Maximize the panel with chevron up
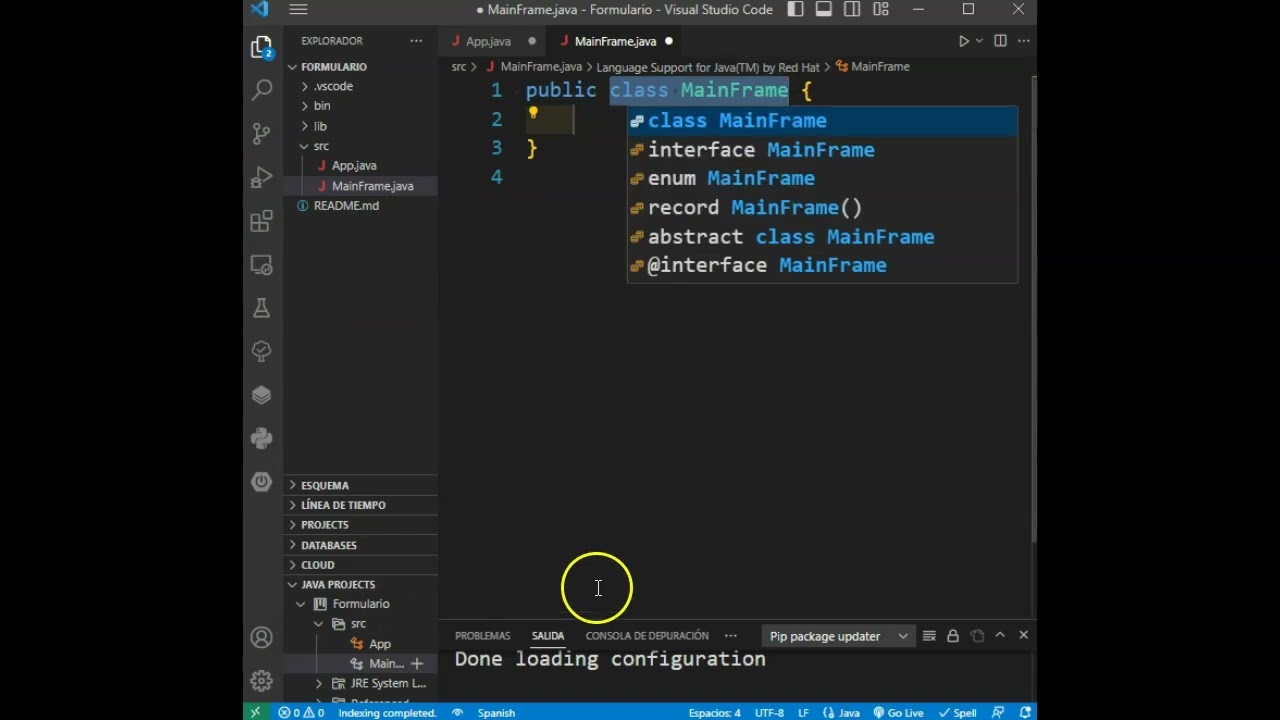 1000,636
